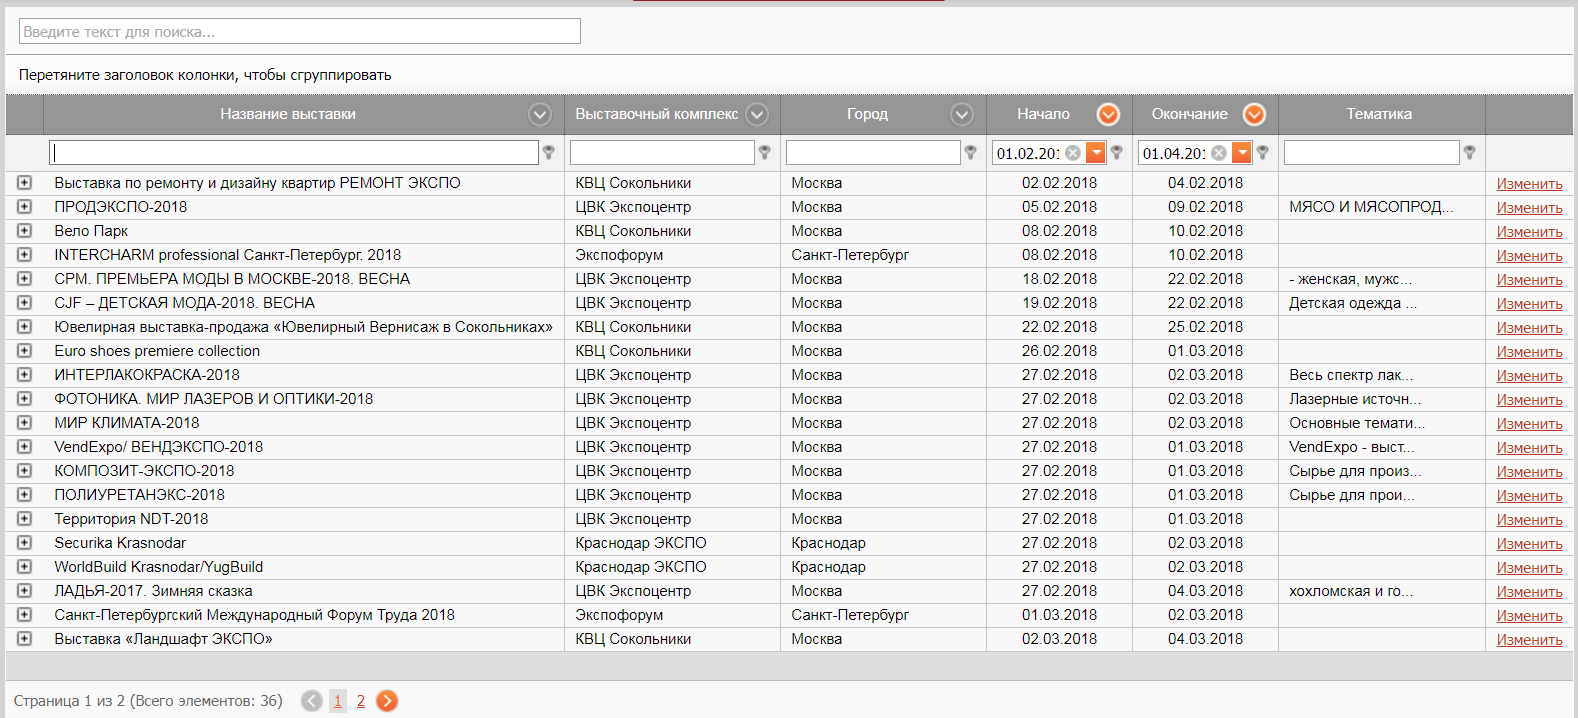Click filter icon beside Город filter field
Screen dimensions: 1578x718
pyautogui.click(x=970, y=152)
